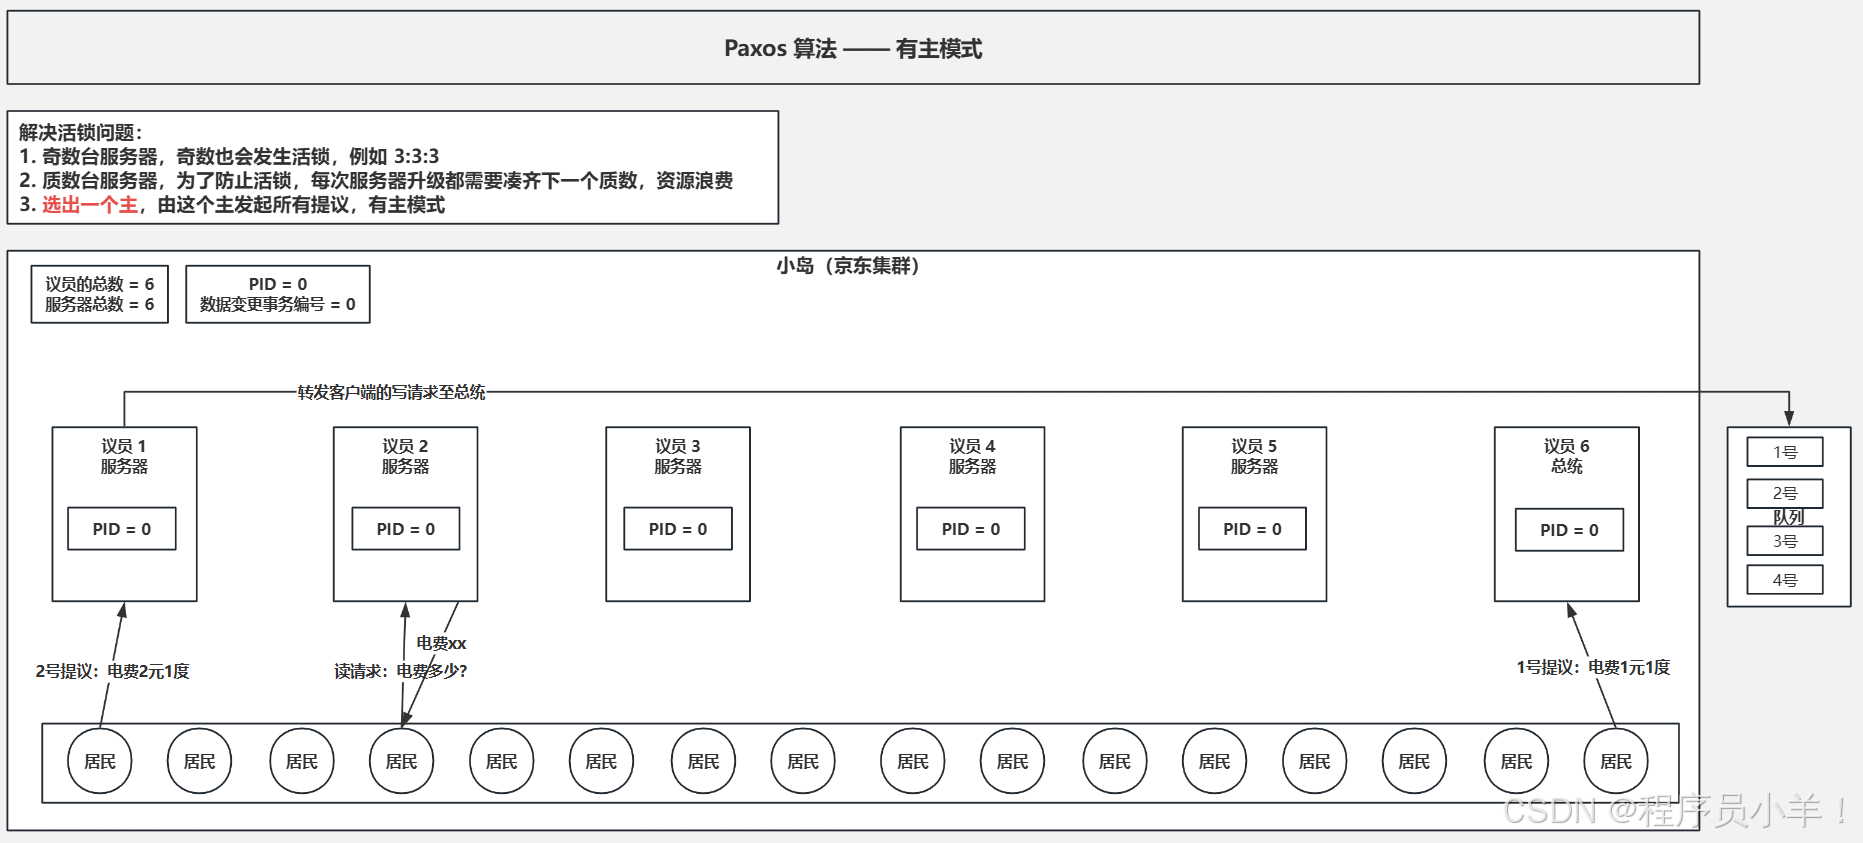Click the title "Paxos 算法 —— 有主模式"
The height and width of the screenshot is (843, 1863).
(853, 48)
